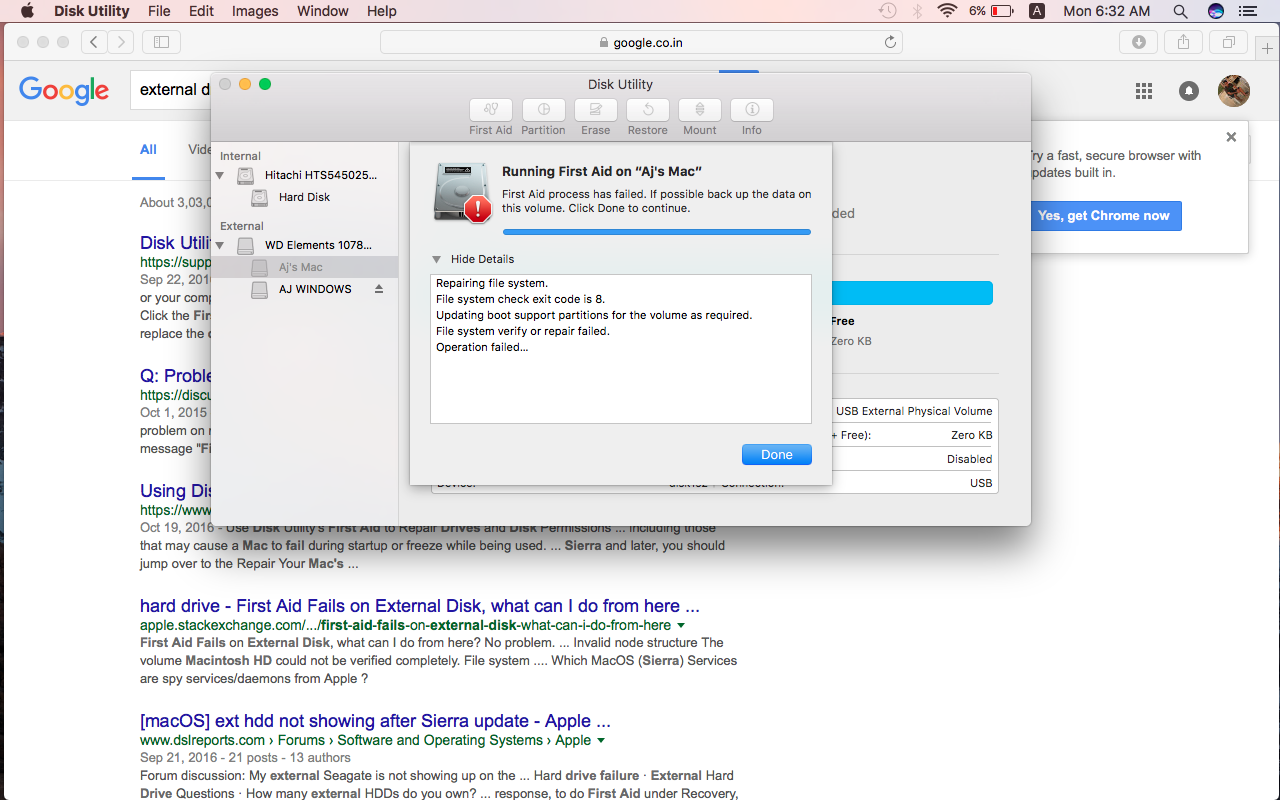Show all tabs in Safari
1280x800 pixels.
1228,42
